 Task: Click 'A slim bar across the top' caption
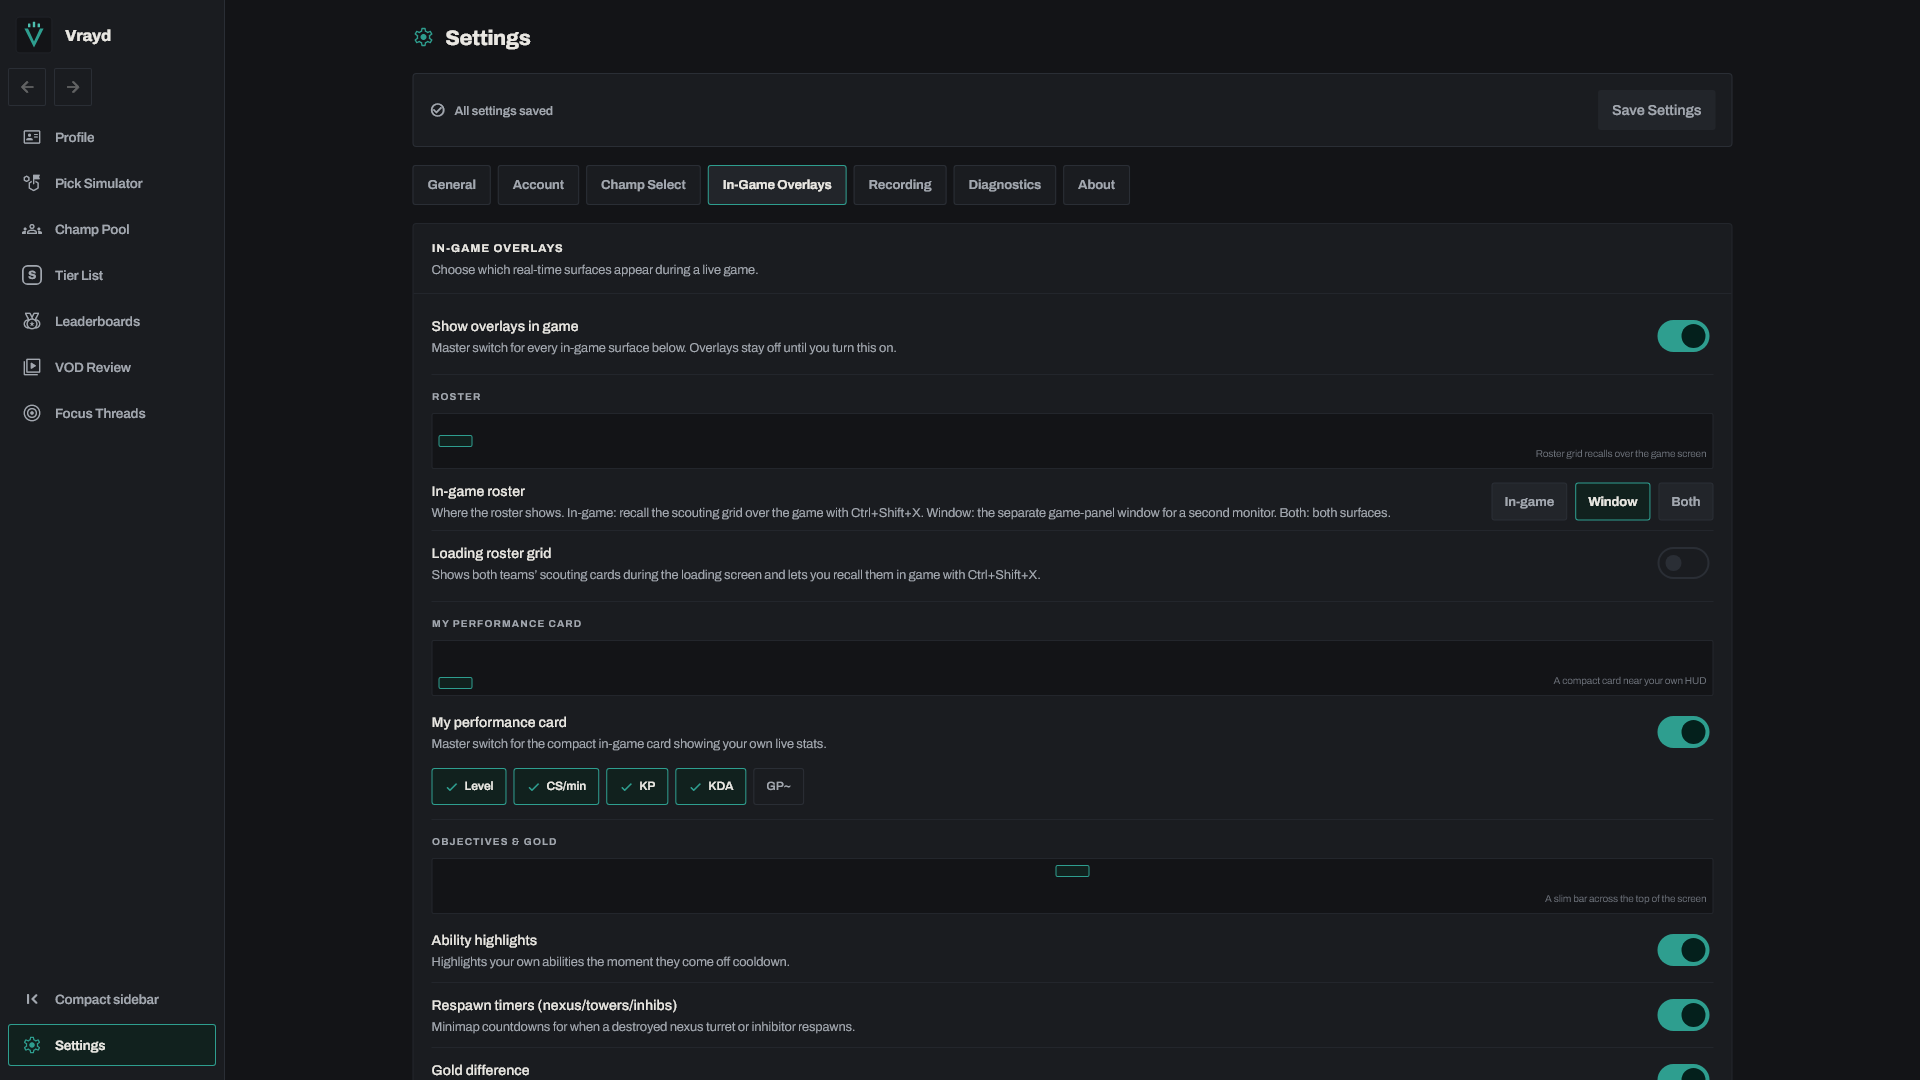(x=1625, y=899)
